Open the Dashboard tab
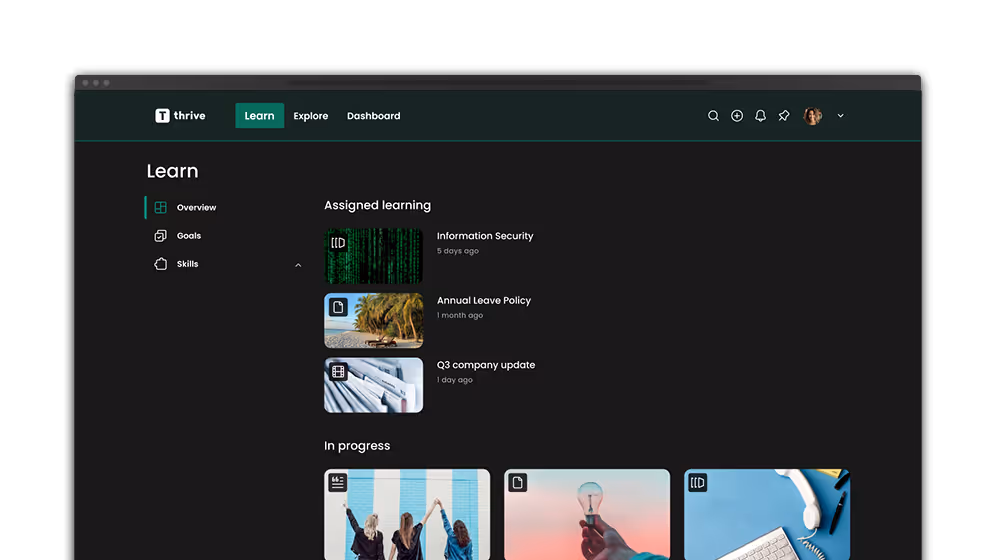The width and height of the screenshot is (996, 560). pyautogui.click(x=374, y=116)
